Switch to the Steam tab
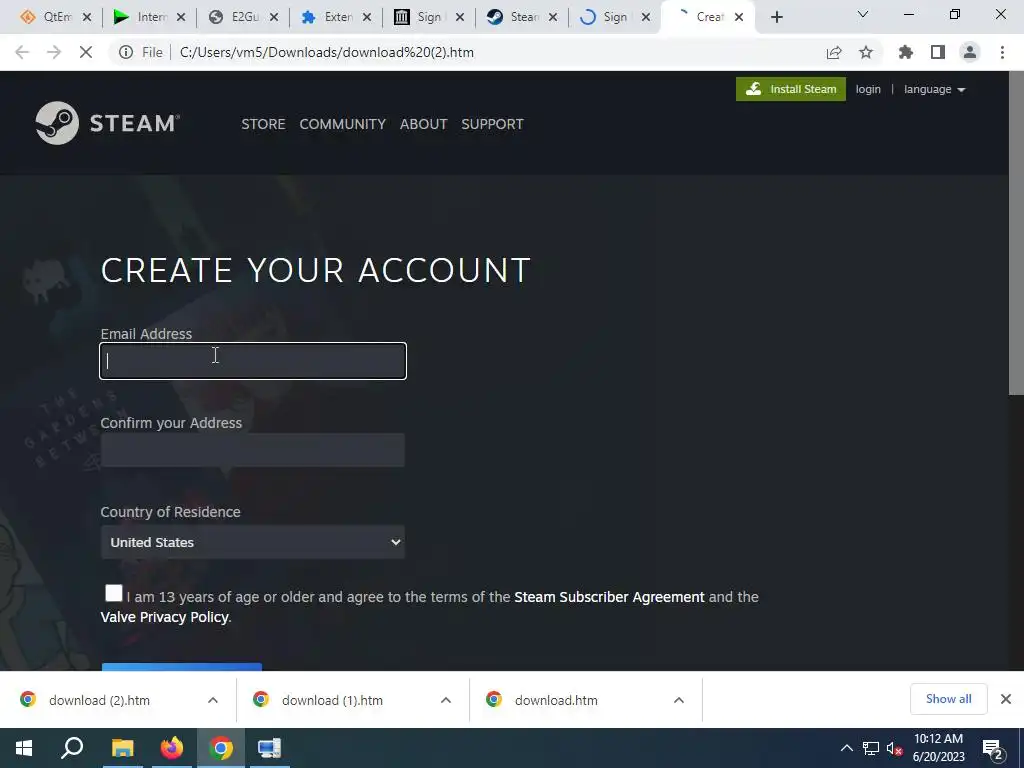This screenshot has width=1024, height=768. tap(522, 17)
